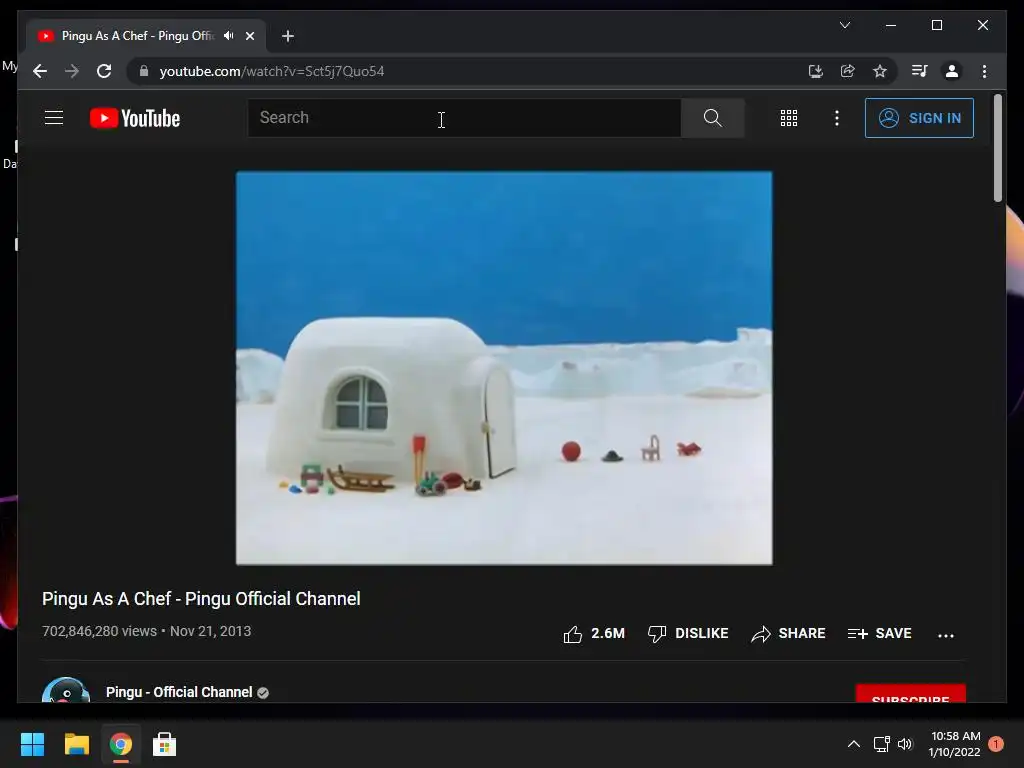
Task: Click the network icon in system tray
Action: pyautogui.click(x=882, y=744)
